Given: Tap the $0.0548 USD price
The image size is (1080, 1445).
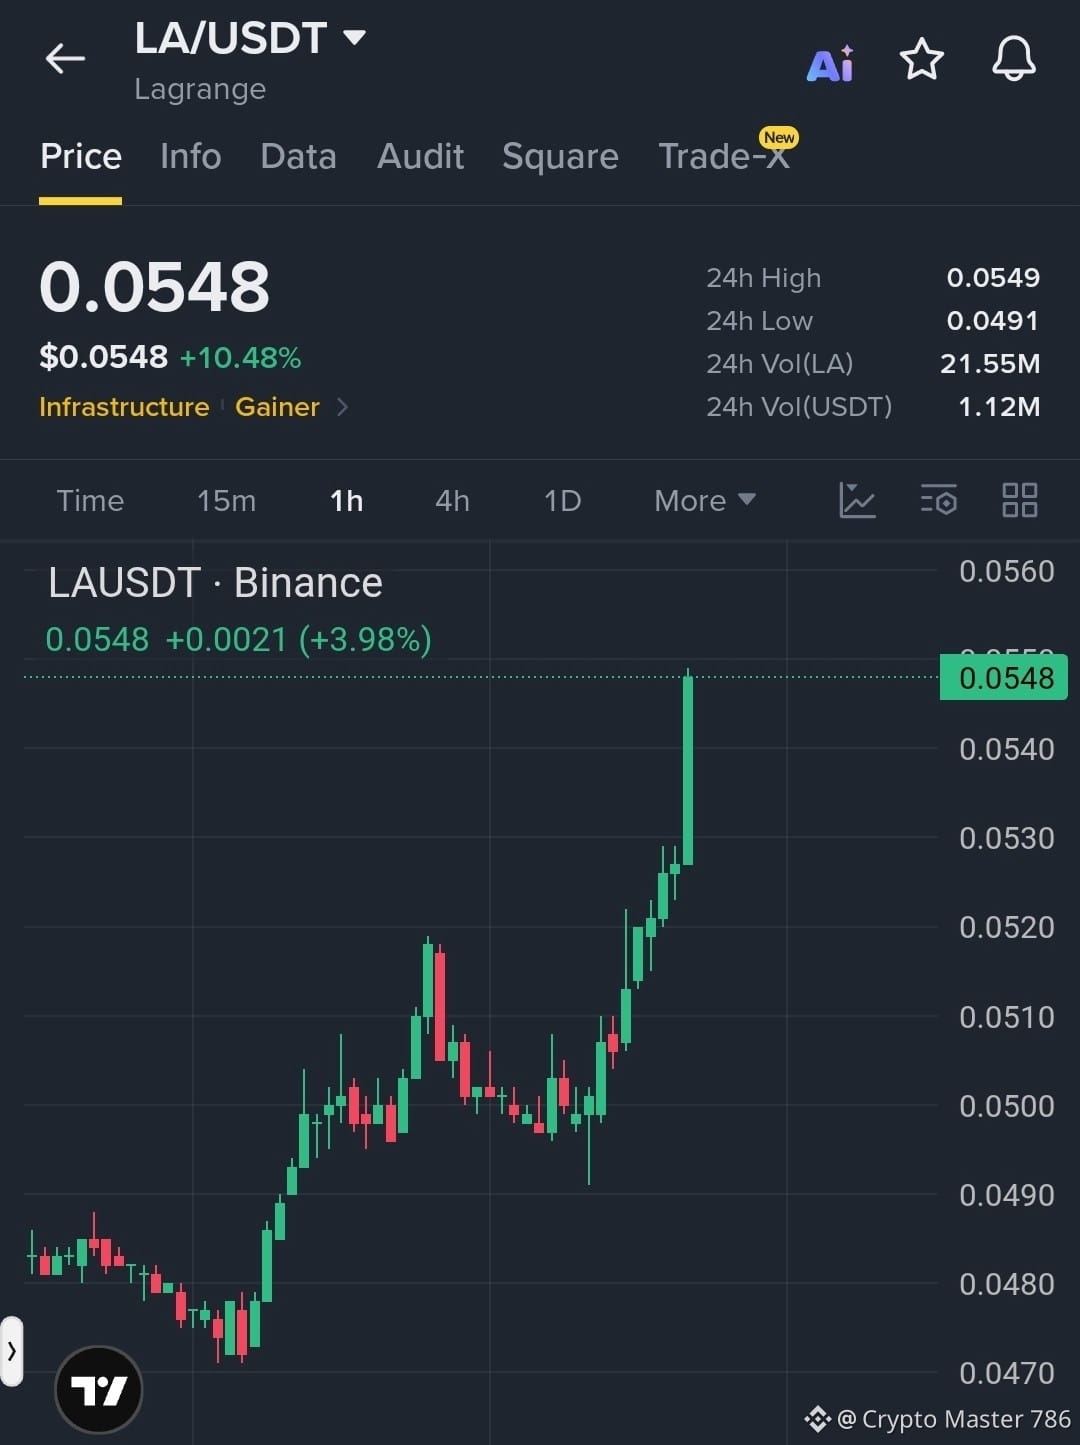Looking at the screenshot, I should [103, 357].
